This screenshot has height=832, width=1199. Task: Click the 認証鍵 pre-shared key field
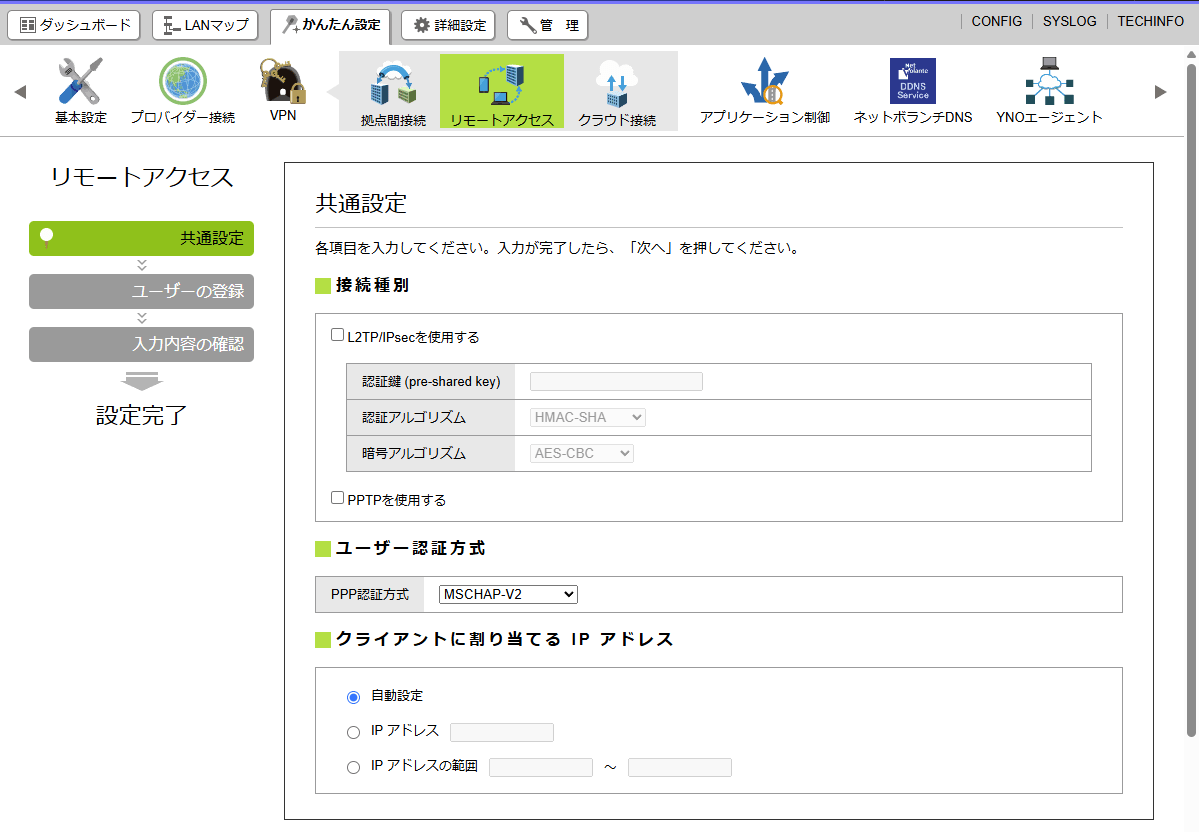pyautogui.click(x=616, y=382)
